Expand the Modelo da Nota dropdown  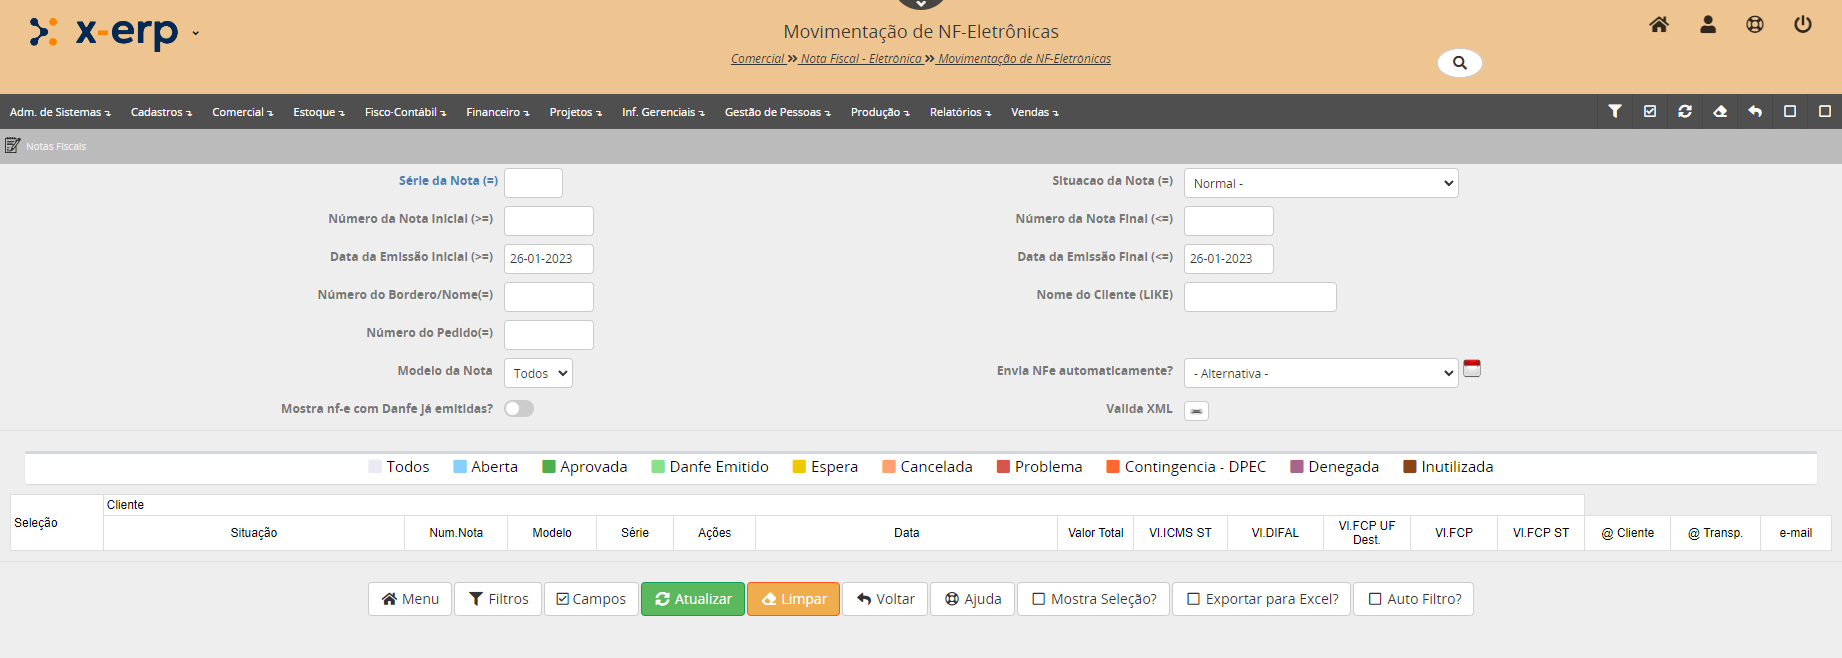pyautogui.click(x=538, y=373)
